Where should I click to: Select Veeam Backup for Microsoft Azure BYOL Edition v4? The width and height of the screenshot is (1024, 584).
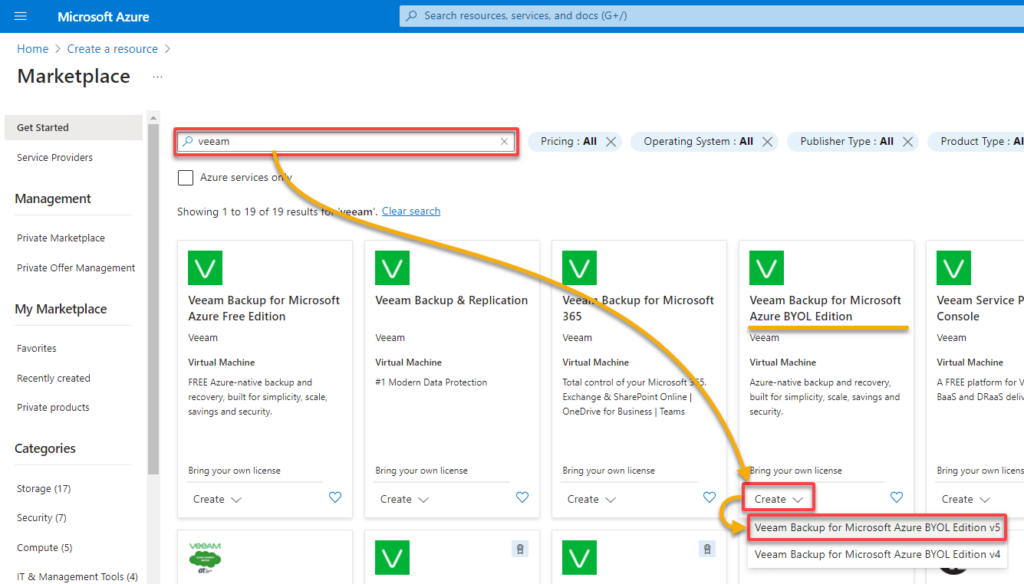tap(876, 554)
